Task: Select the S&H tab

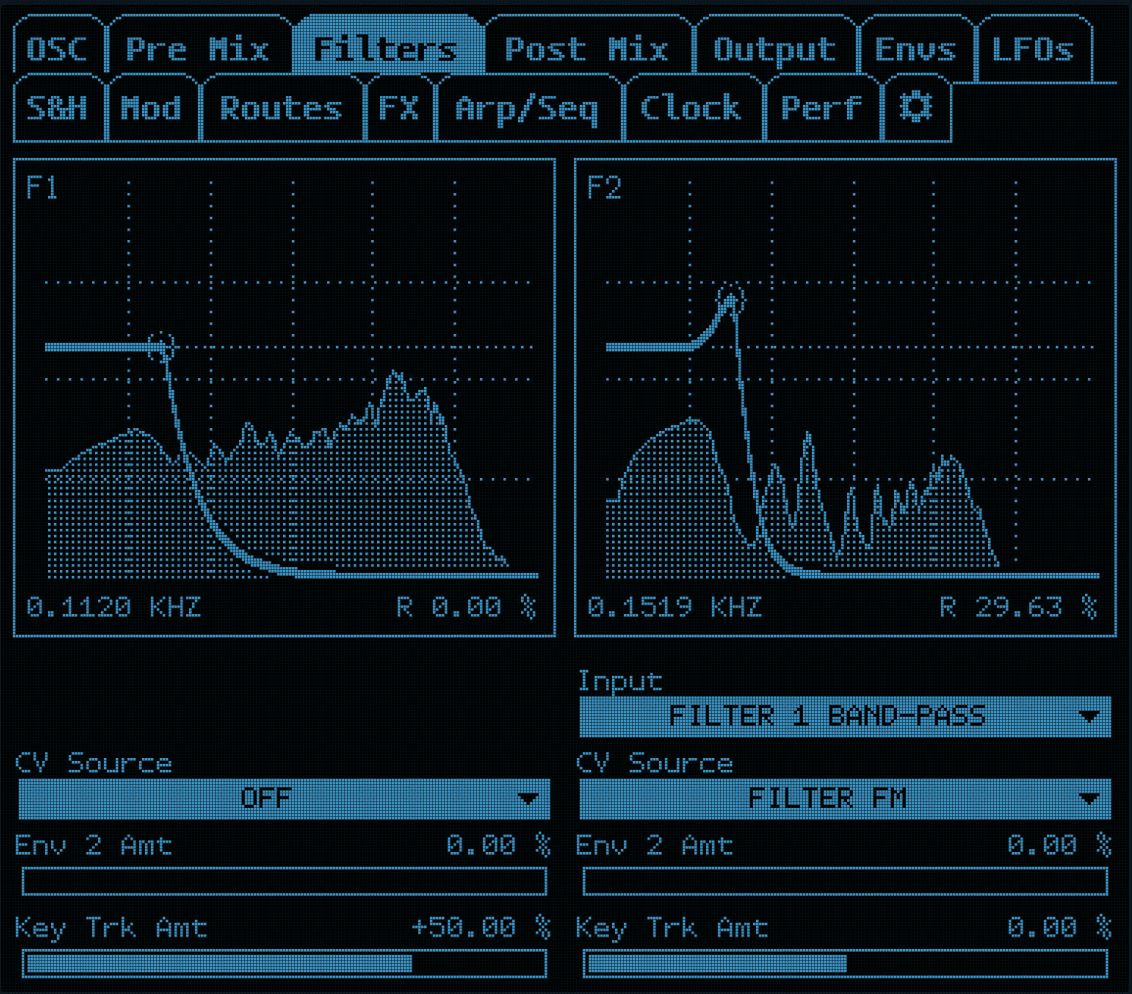Action: point(58,108)
